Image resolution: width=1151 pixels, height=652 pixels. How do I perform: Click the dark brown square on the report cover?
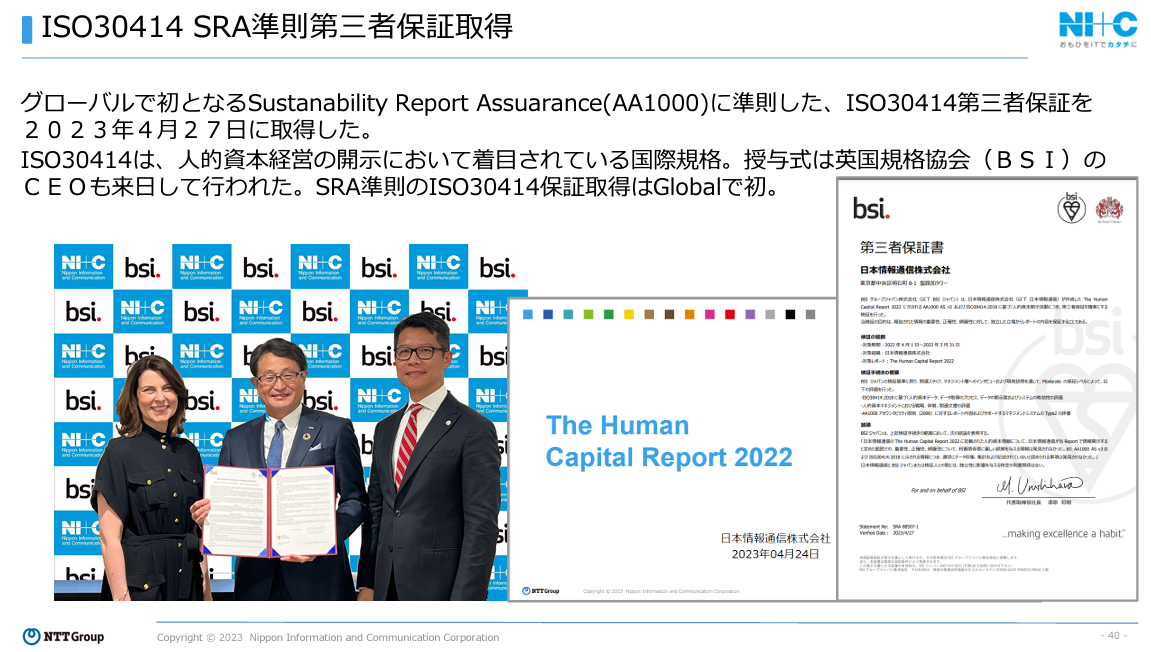tap(669, 314)
